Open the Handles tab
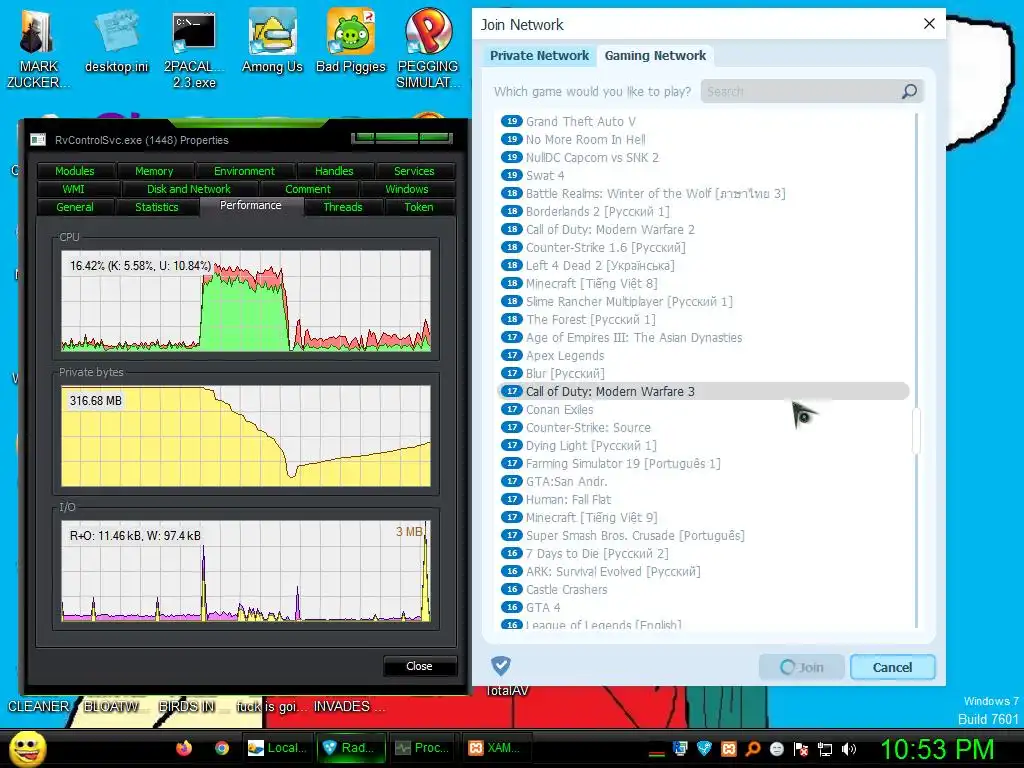 click(334, 171)
